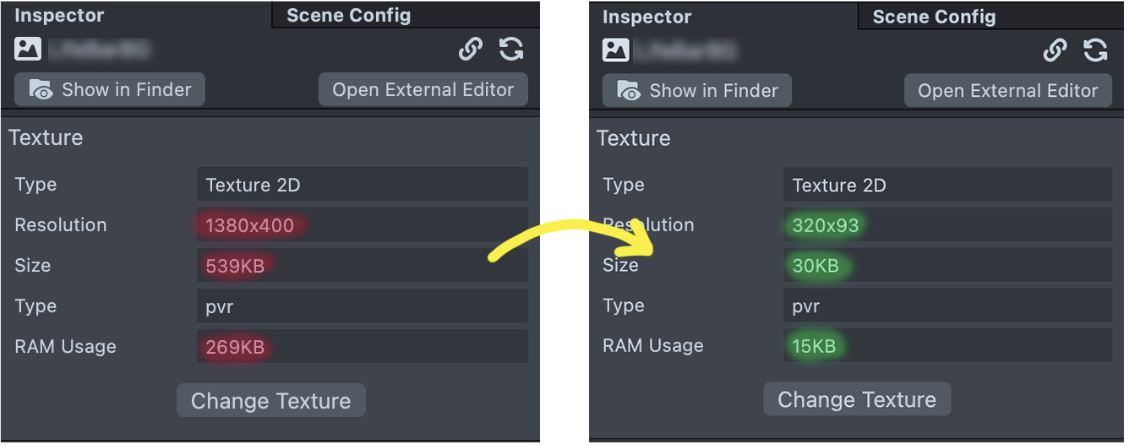The width and height of the screenshot is (1128, 446).
Task: Click the link icon in the left Inspector panel
Action: coord(470,50)
